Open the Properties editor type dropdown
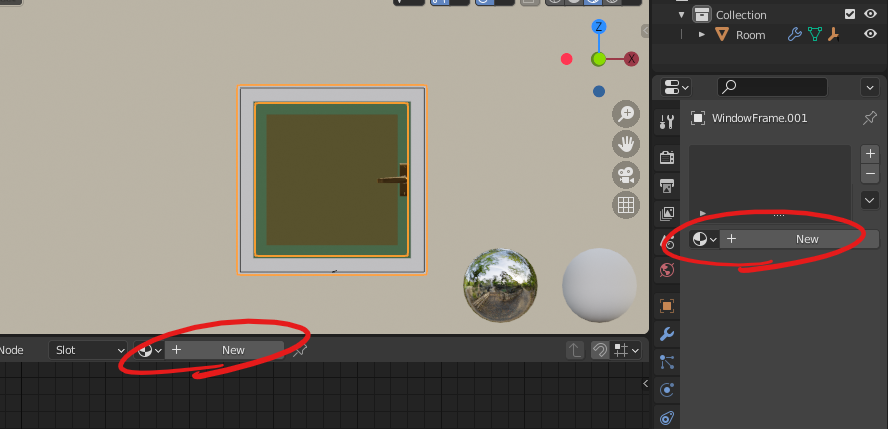The height and width of the screenshot is (429, 888). [676, 87]
